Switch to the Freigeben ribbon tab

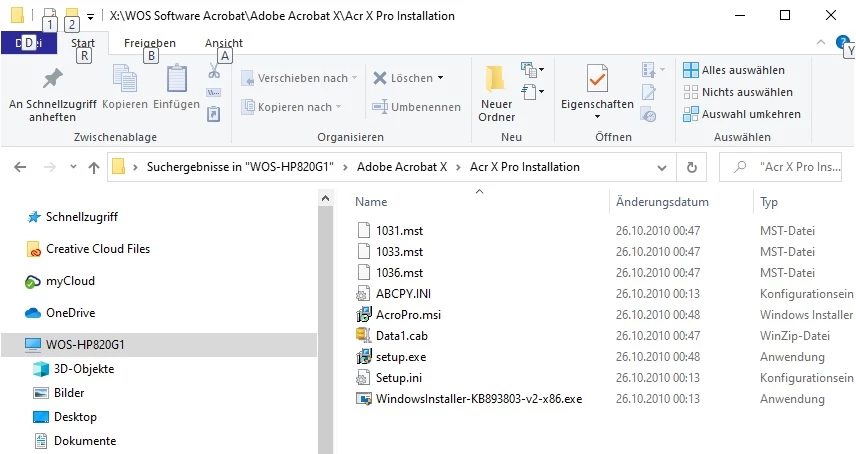point(150,43)
